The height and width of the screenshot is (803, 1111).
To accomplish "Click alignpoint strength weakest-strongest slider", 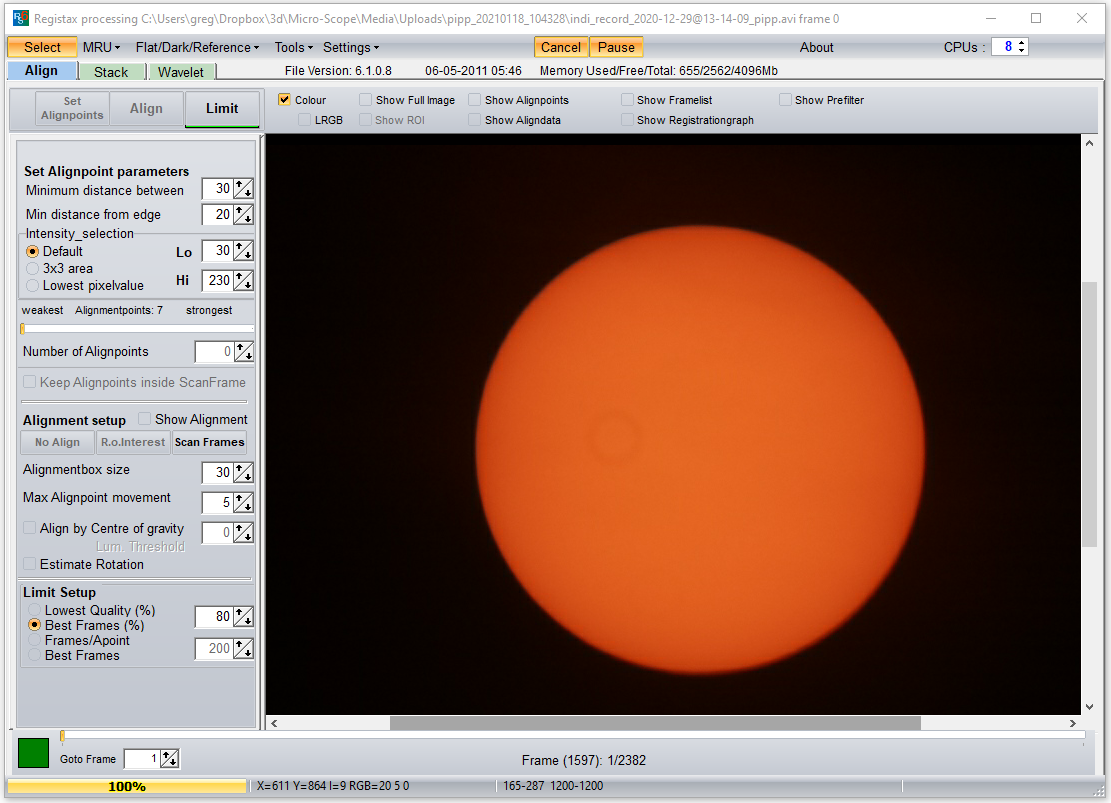I will 137,328.
